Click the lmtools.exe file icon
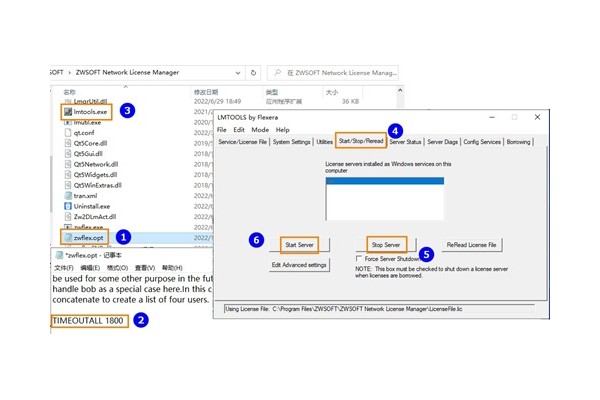The image size is (600, 400). [x=68, y=112]
